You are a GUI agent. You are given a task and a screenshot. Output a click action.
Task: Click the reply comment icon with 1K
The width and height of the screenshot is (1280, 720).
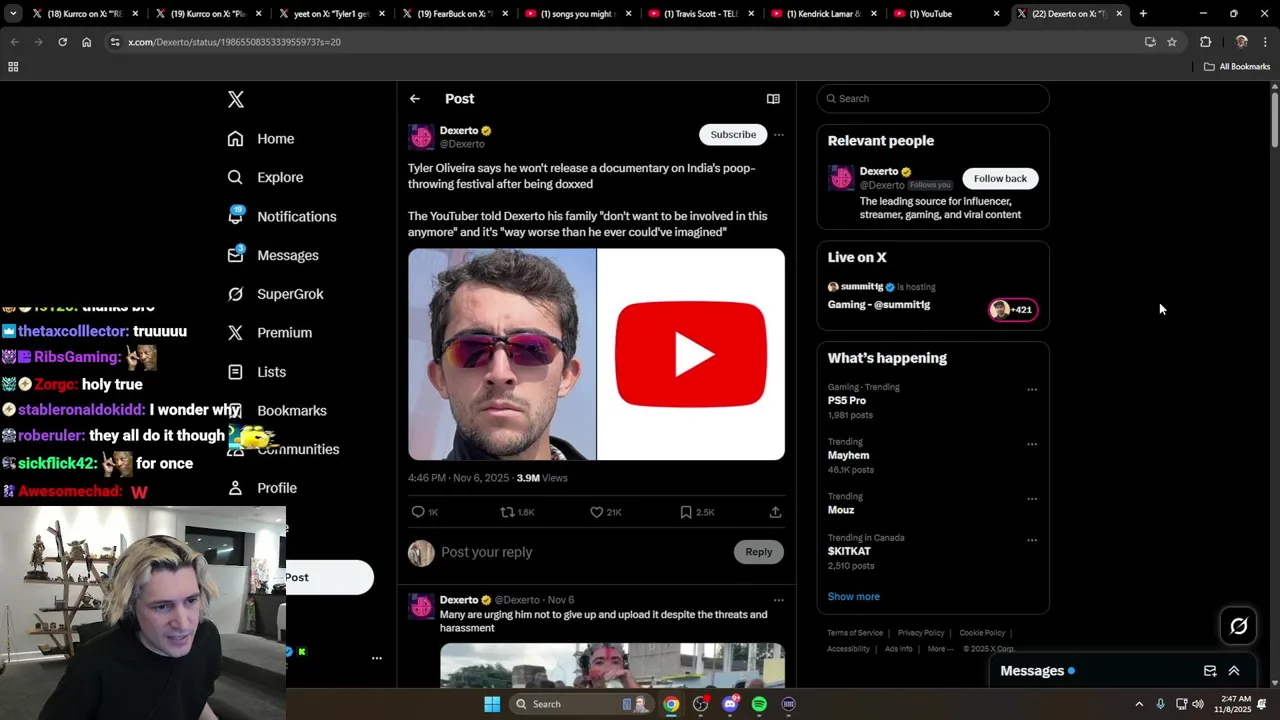click(418, 512)
